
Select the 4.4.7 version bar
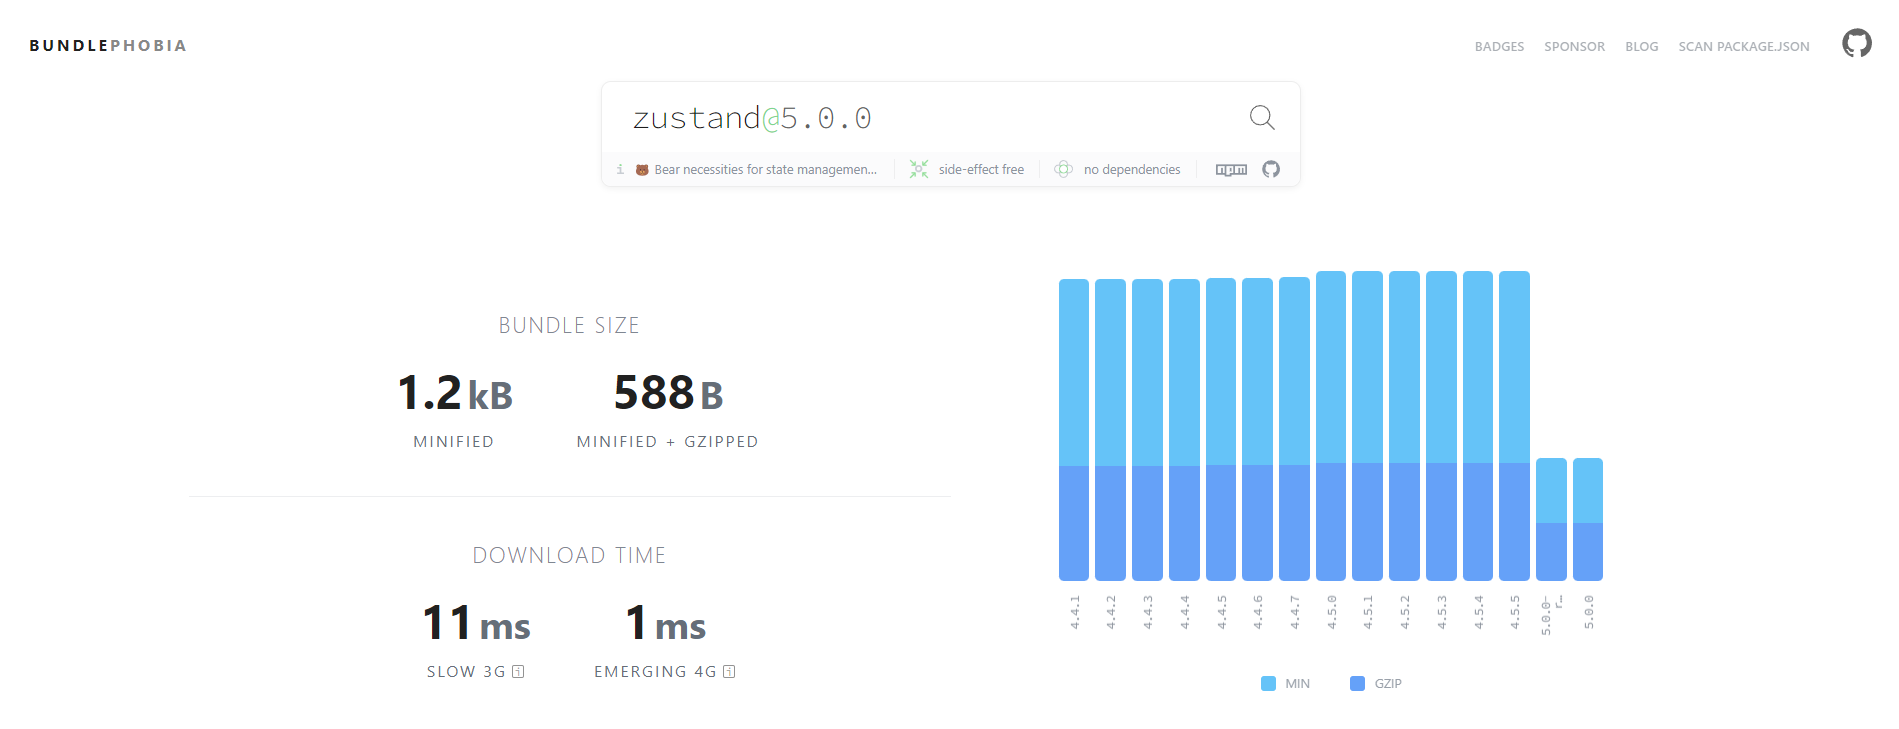[x=1294, y=429]
